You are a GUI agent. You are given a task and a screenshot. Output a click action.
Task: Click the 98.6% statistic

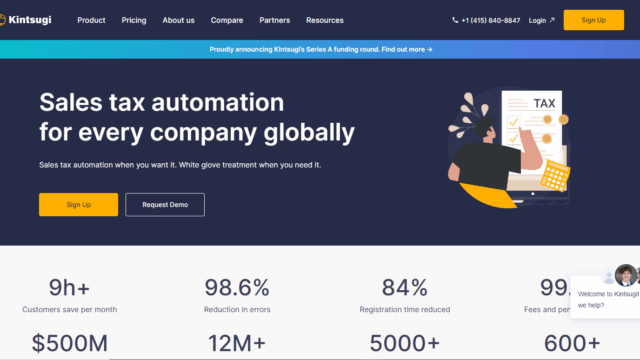[x=237, y=287]
